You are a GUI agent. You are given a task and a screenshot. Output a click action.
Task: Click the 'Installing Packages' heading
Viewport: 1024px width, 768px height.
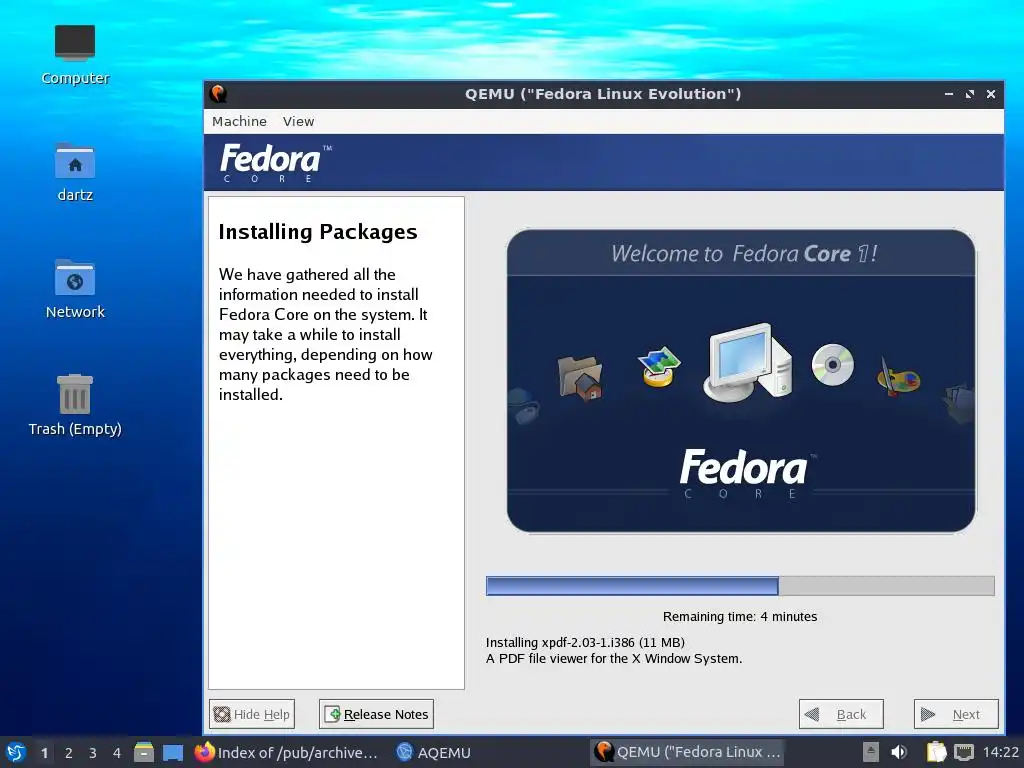(318, 232)
